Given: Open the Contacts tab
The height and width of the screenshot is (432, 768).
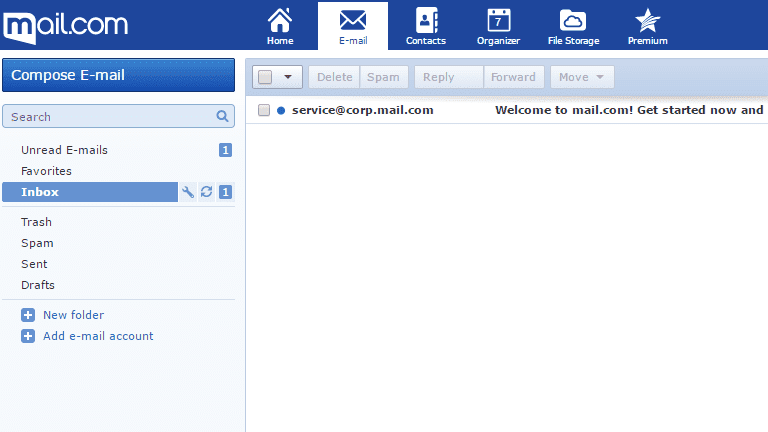Looking at the screenshot, I should (426, 26).
